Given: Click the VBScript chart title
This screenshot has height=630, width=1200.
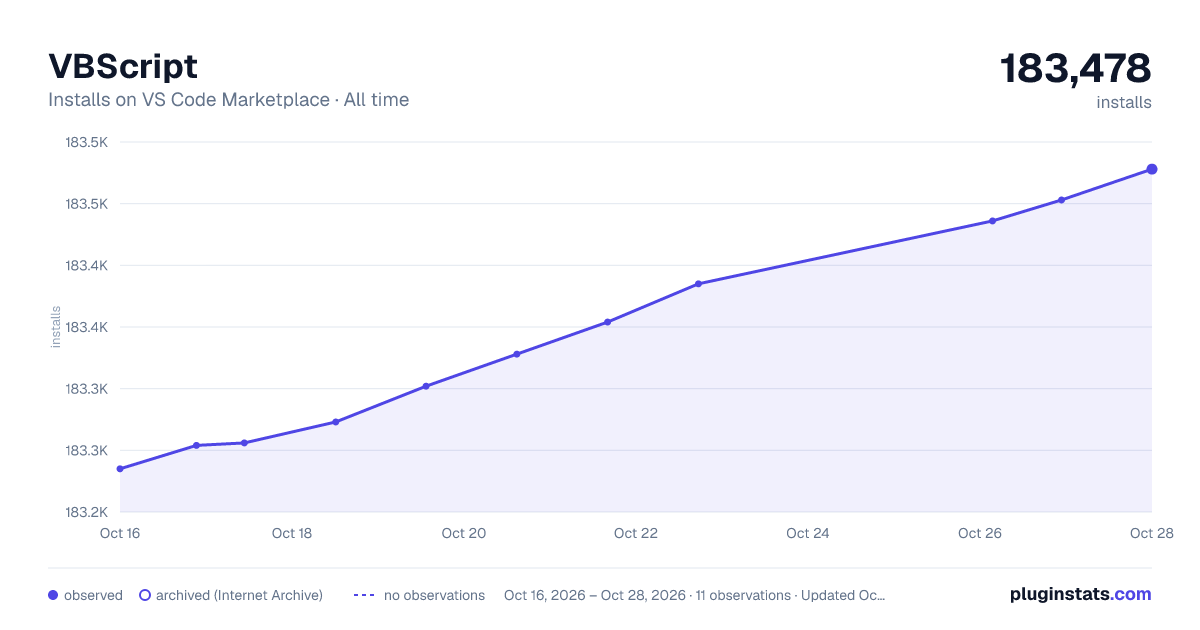Looking at the screenshot, I should tap(123, 66).
